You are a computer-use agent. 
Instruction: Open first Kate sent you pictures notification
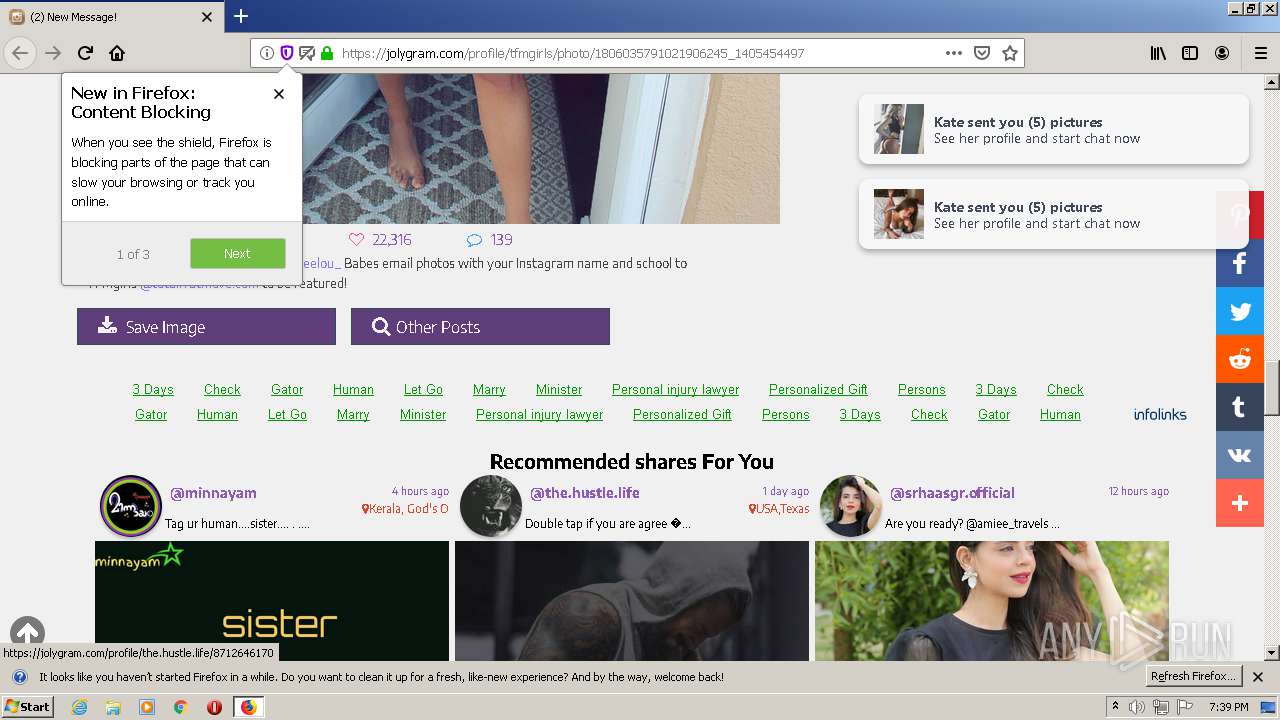(x=1054, y=129)
